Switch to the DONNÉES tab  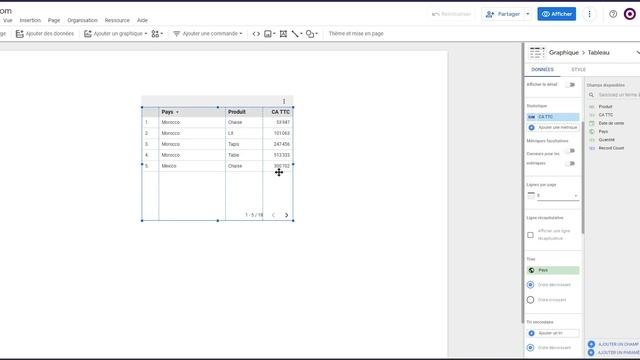click(x=542, y=69)
